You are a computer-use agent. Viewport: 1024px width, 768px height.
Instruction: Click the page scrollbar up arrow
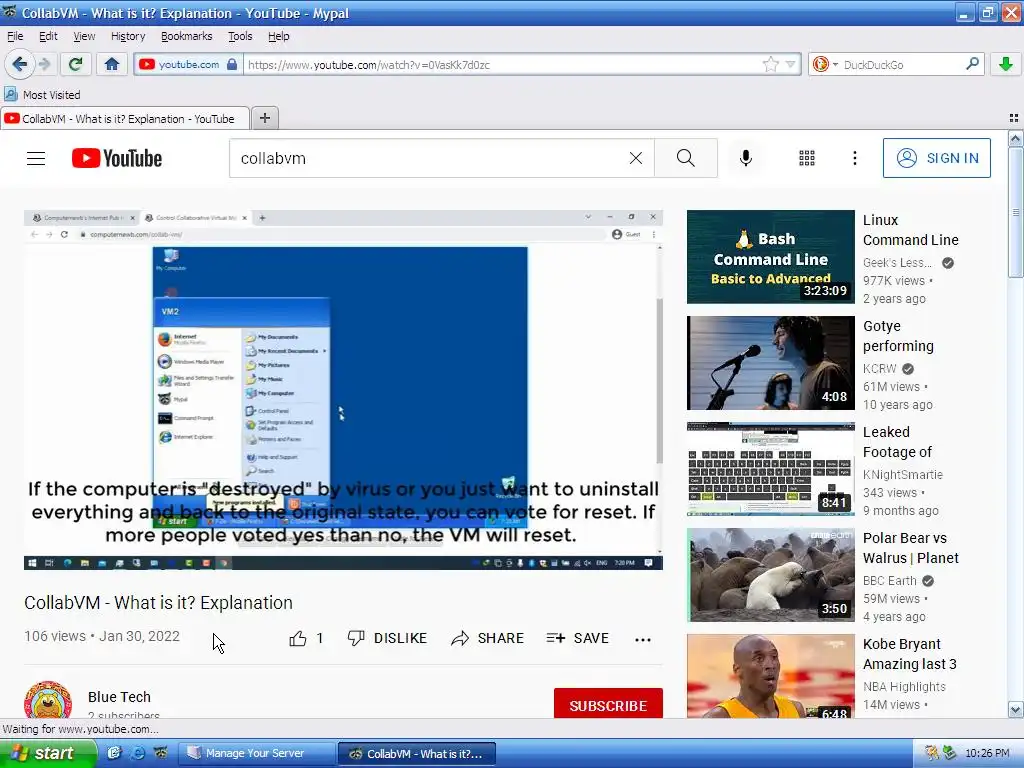tap(1015, 138)
